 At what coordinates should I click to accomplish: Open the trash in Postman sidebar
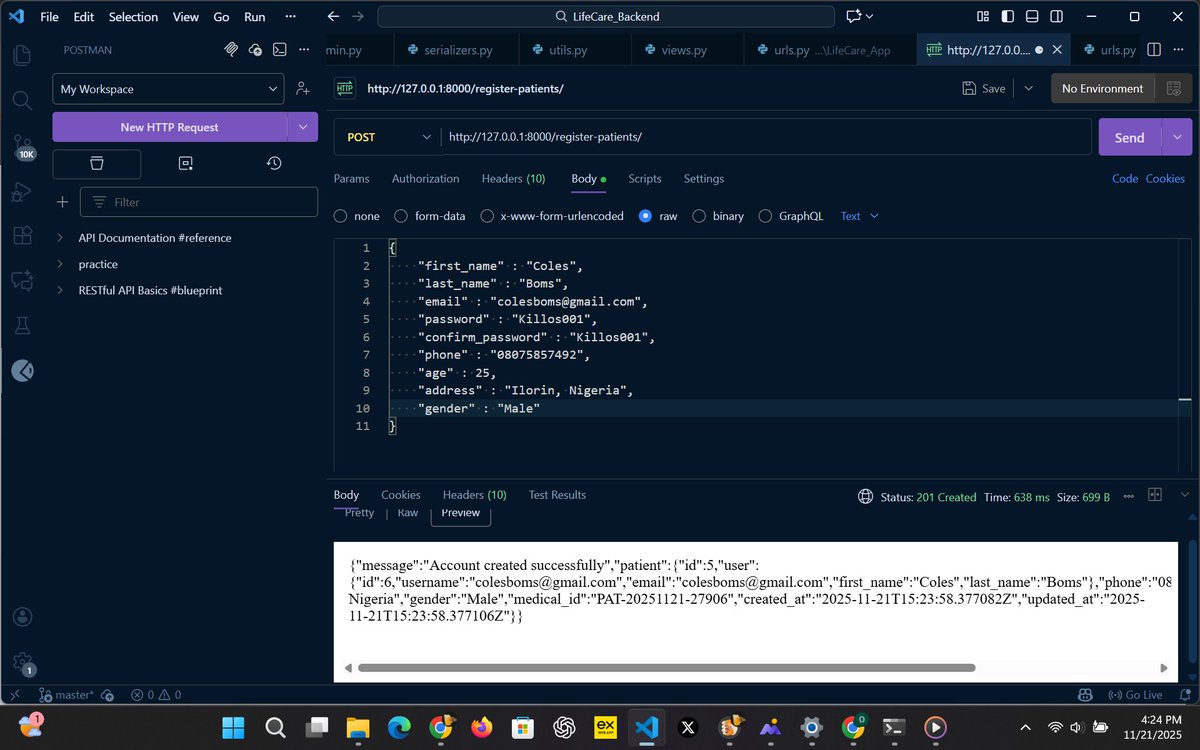click(x=96, y=163)
